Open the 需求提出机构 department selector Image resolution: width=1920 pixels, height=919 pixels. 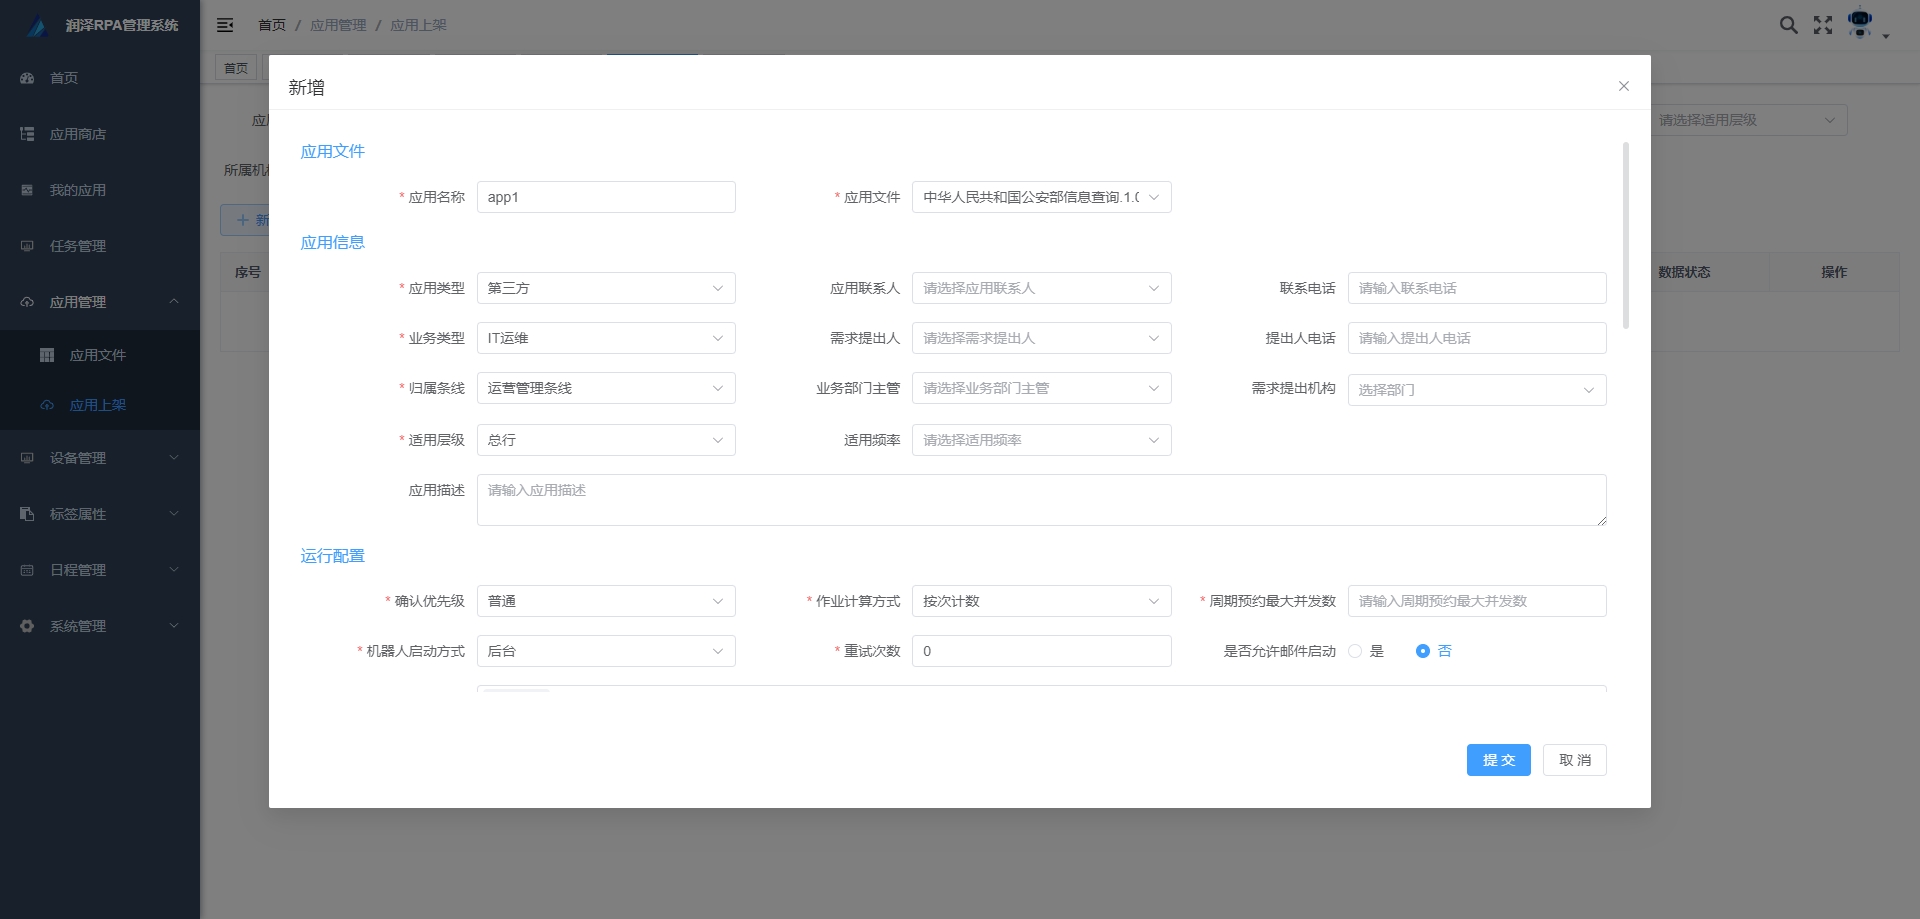pyautogui.click(x=1477, y=390)
